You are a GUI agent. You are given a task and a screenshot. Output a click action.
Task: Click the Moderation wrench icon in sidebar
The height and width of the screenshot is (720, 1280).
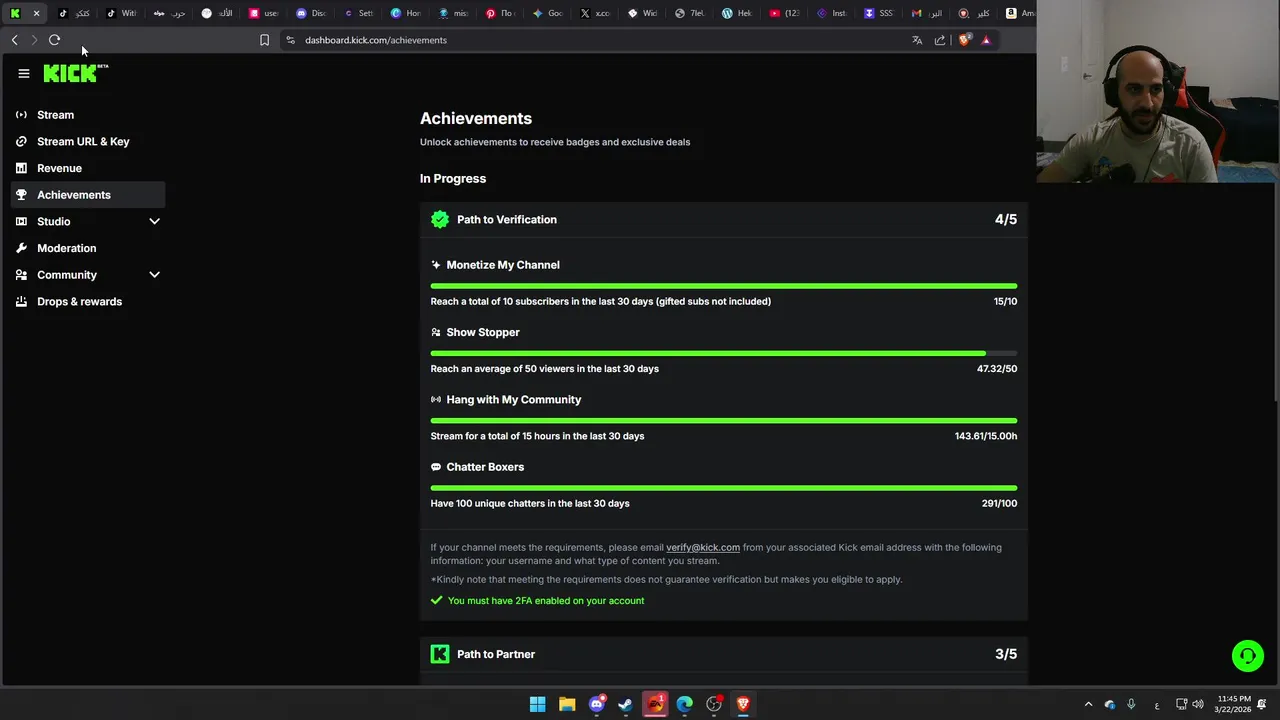21,248
